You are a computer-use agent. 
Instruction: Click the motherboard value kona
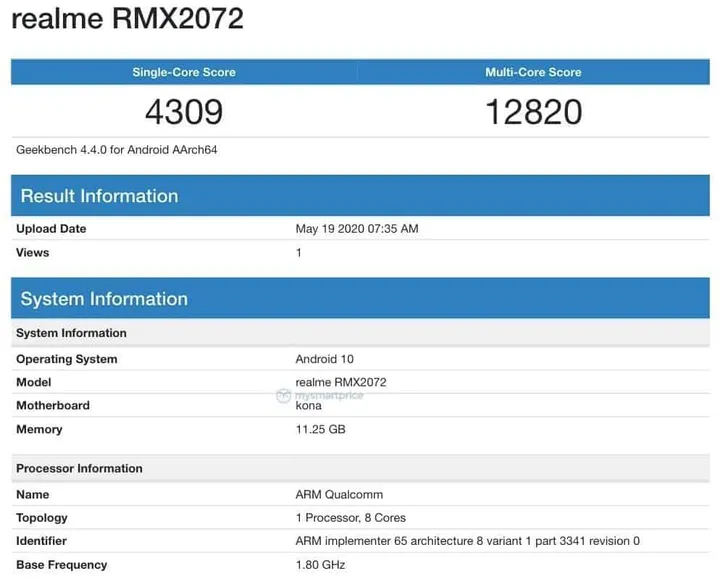pos(308,406)
